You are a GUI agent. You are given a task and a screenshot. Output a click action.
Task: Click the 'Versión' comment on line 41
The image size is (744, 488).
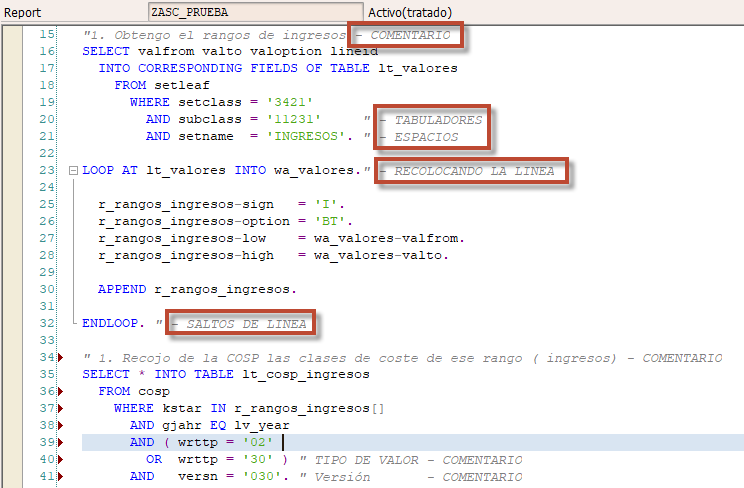pyautogui.click(x=342, y=477)
